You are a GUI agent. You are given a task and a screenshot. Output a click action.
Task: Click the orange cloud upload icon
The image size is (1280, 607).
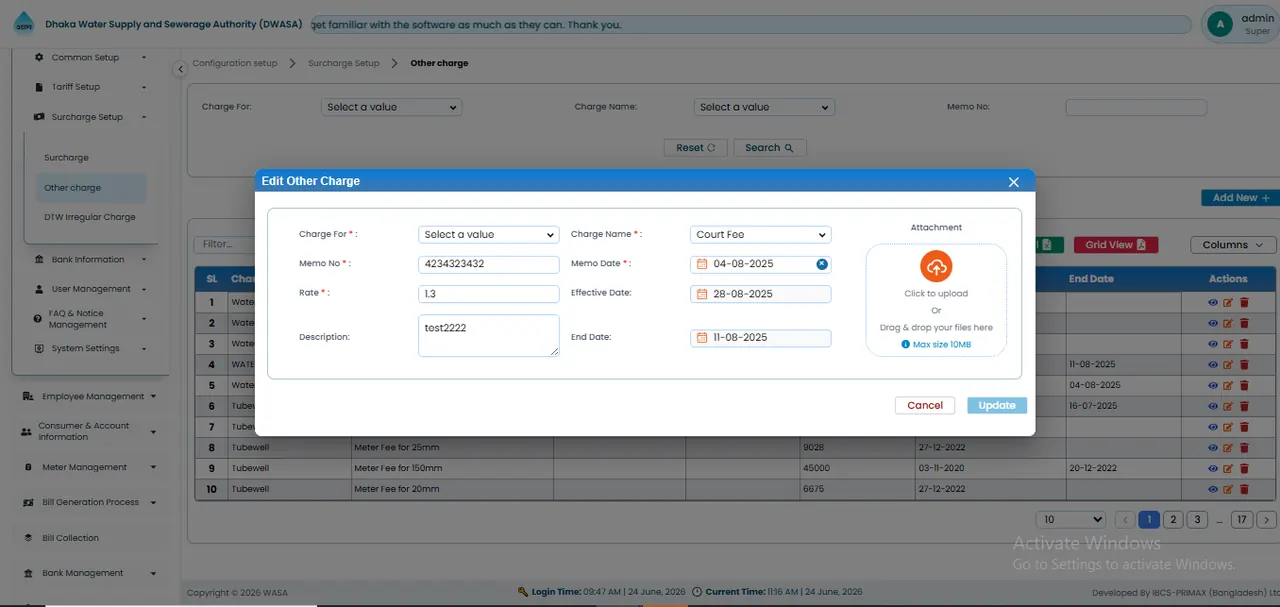936,267
